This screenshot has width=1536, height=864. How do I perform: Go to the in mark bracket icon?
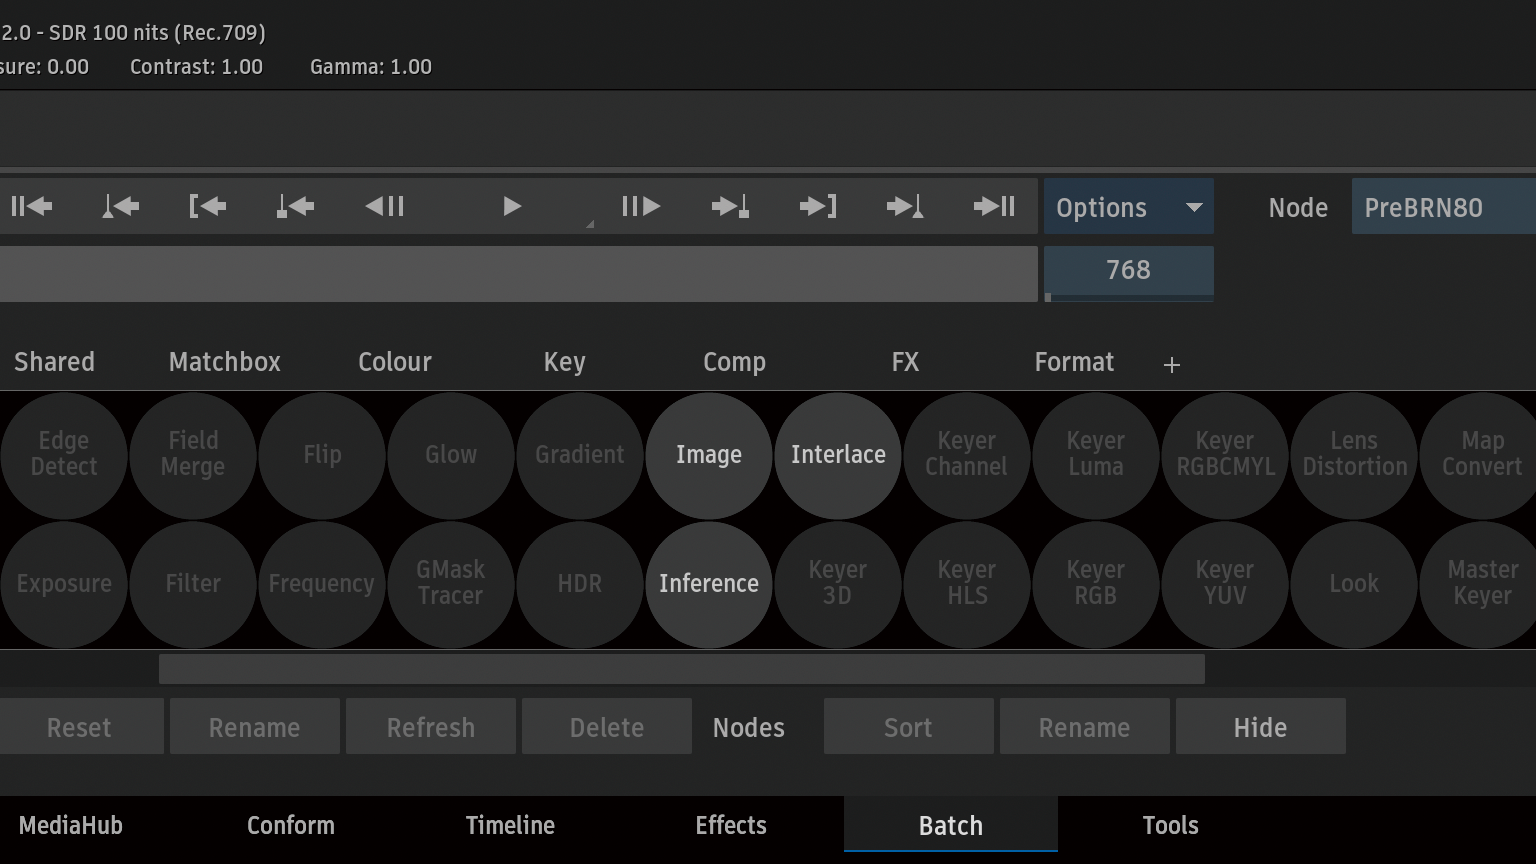point(207,207)
